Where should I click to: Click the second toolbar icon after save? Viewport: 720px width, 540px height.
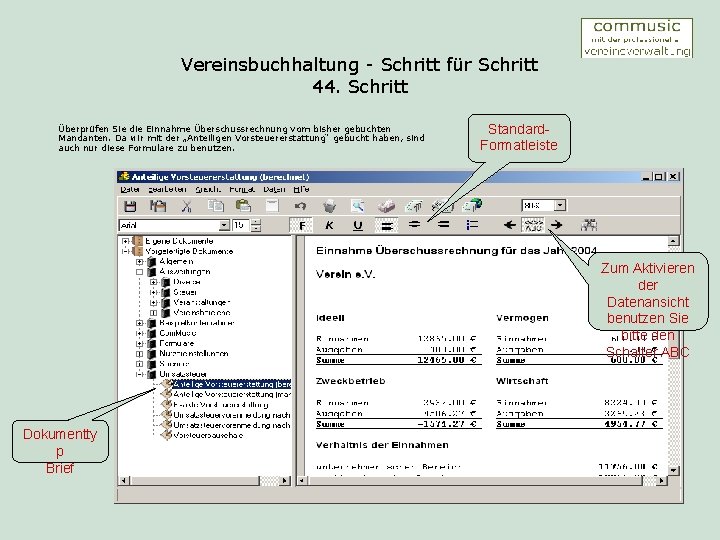tap(158, 206)
